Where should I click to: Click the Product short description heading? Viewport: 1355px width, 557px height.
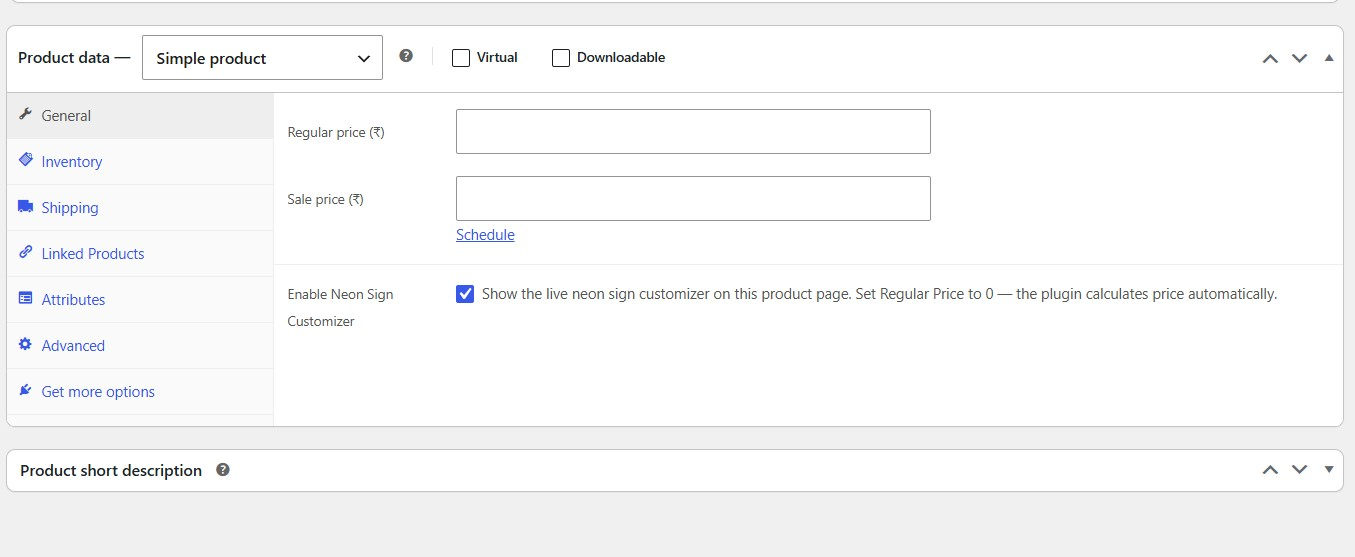coord(111,470)
